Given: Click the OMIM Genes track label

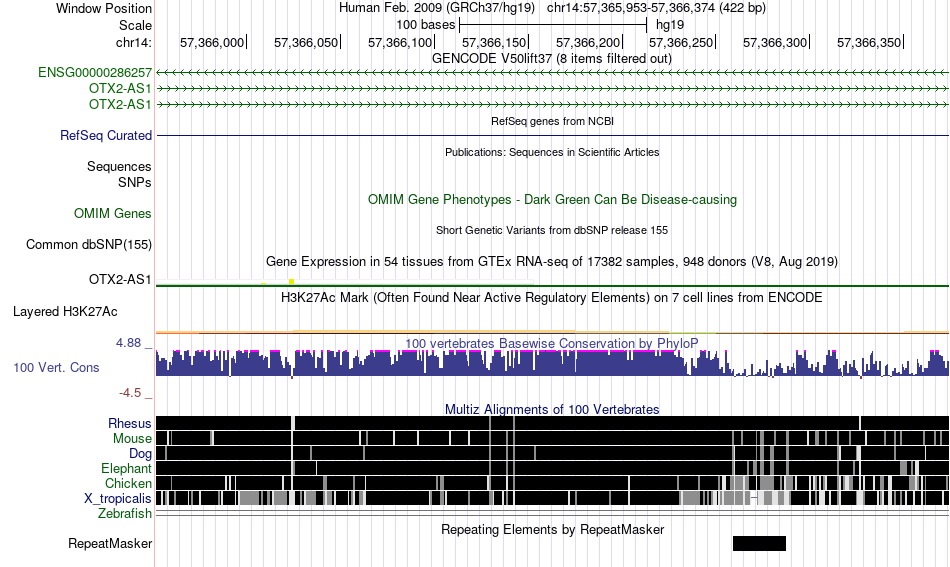Looking at the screenshot, I should tap(113, 213).
